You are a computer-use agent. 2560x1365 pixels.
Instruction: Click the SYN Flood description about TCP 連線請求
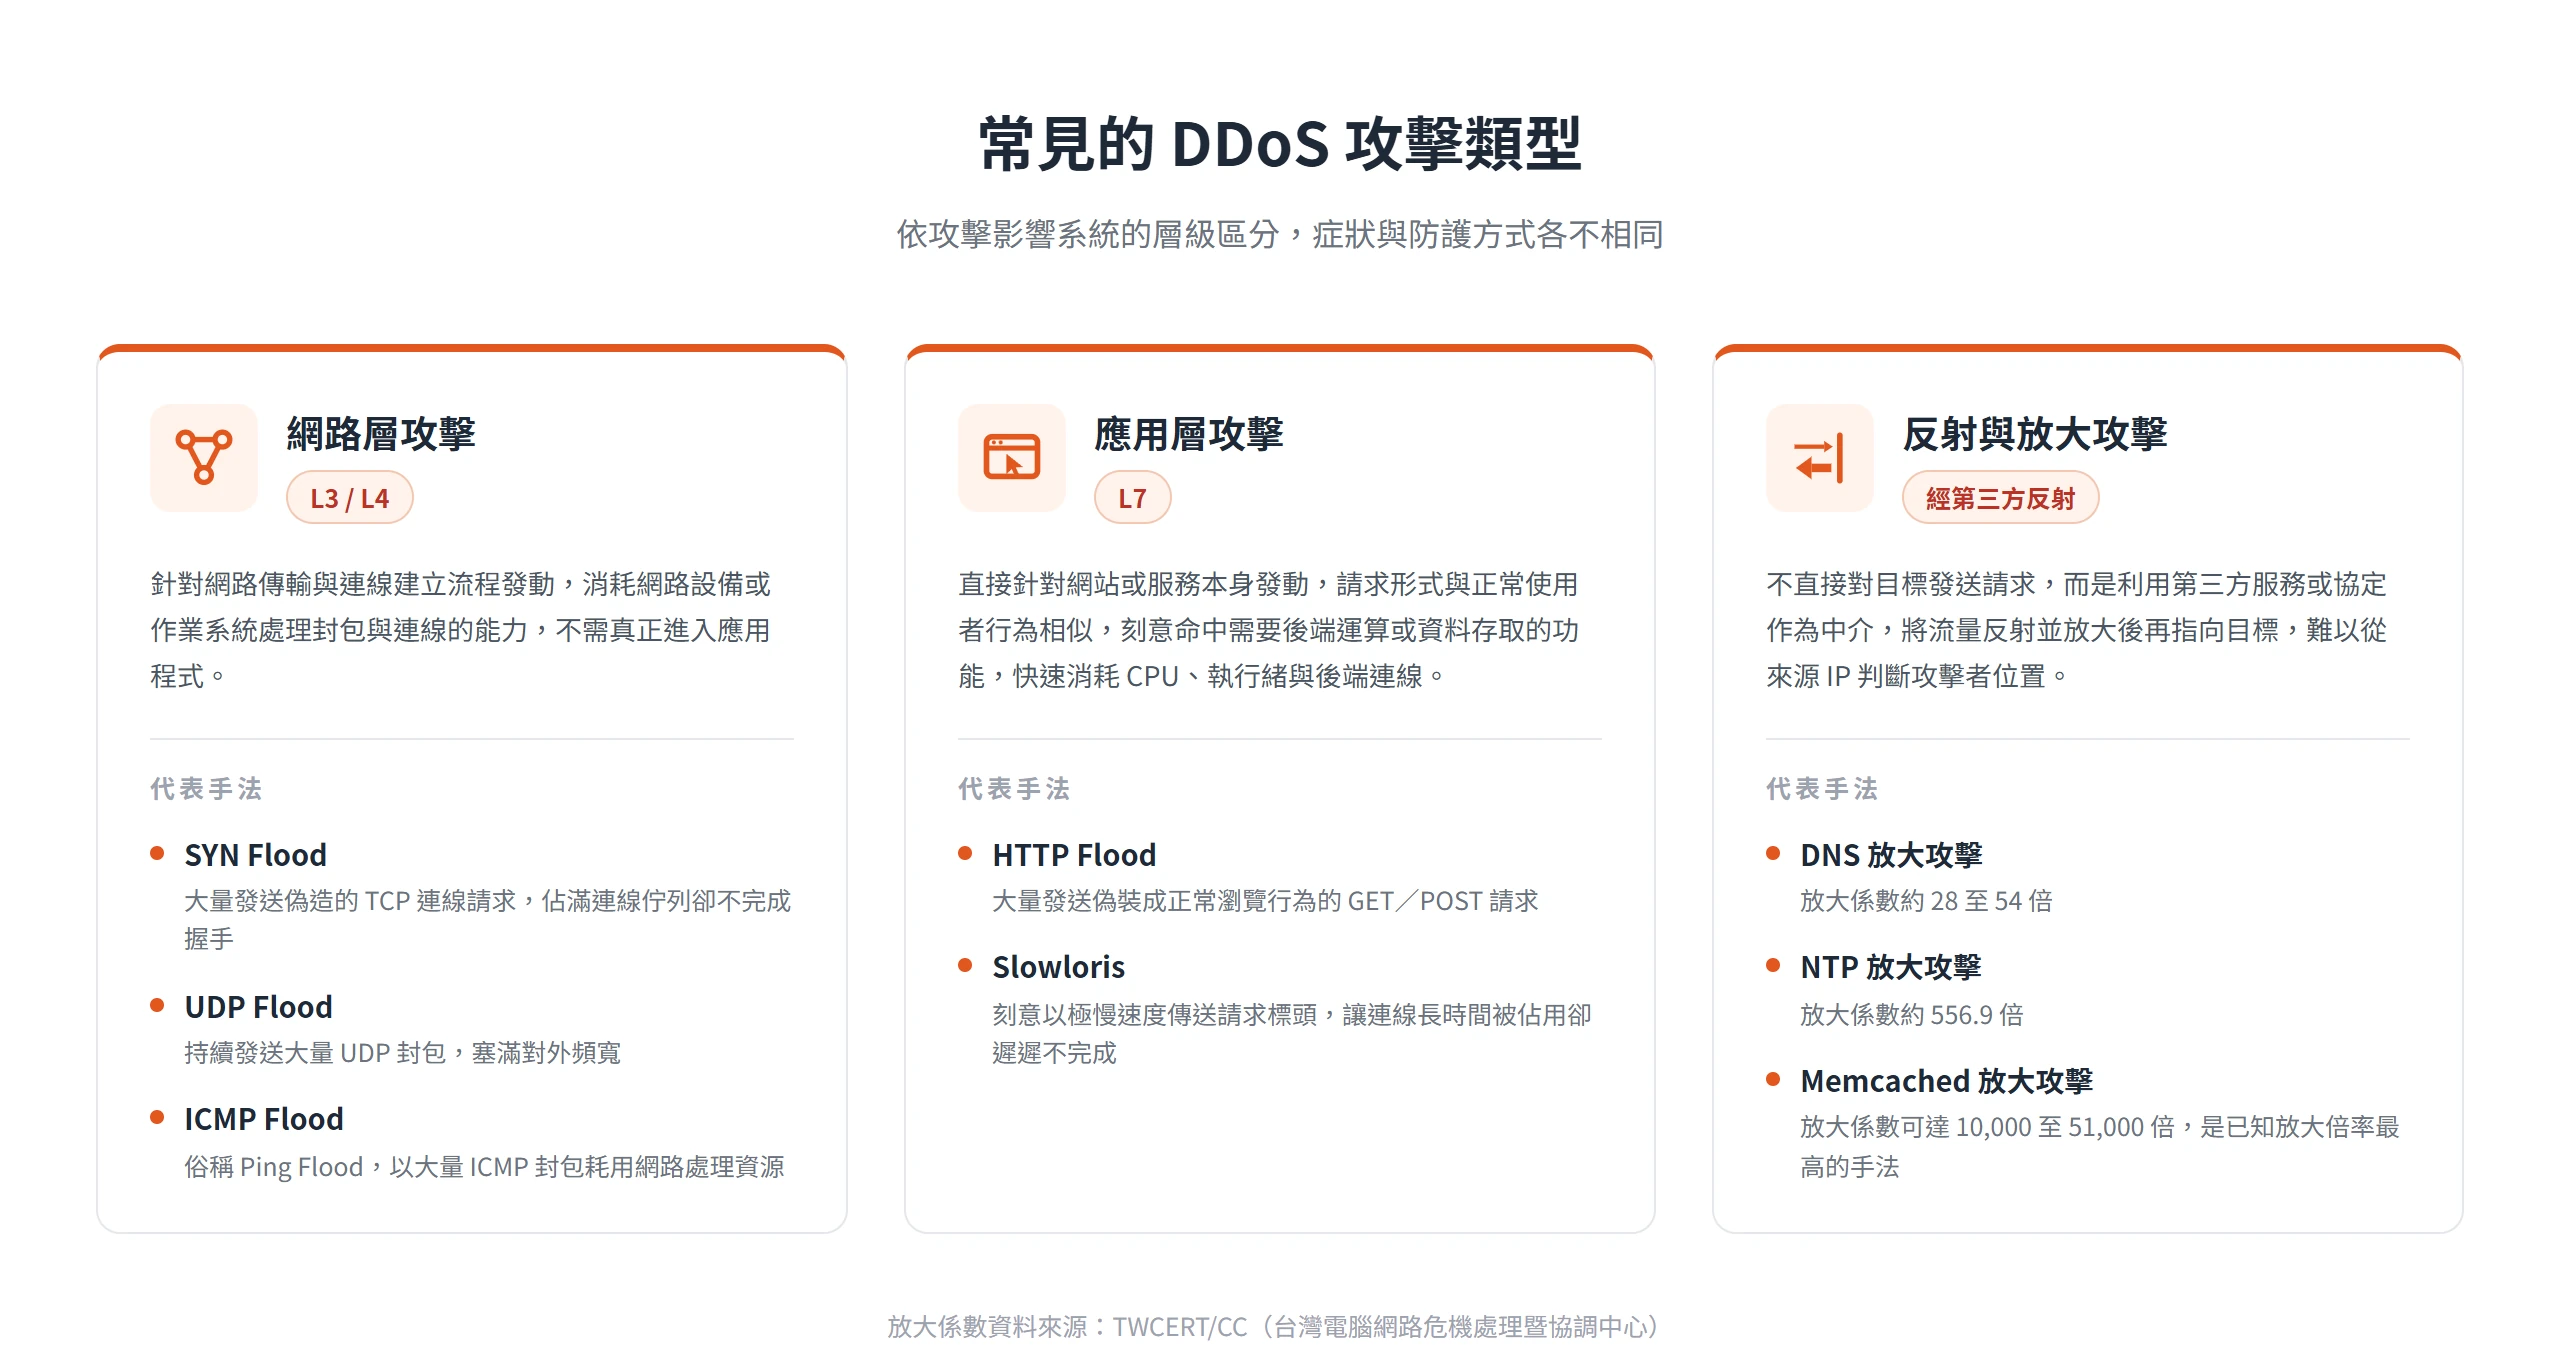click(x=488, y=920)
